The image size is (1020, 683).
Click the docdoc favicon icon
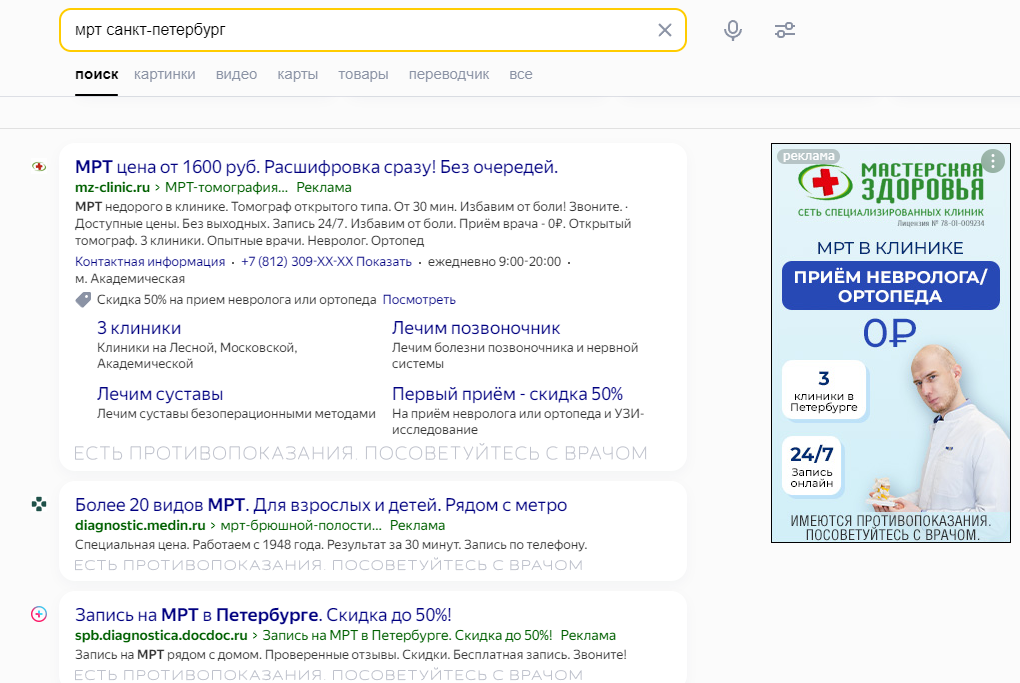click(x=39, y=614)
